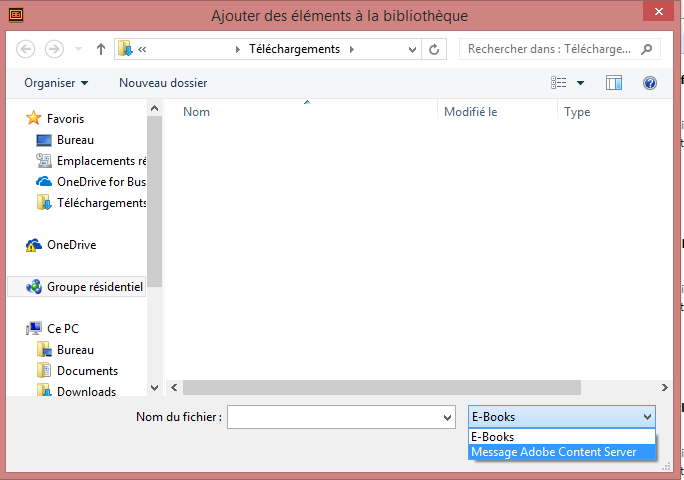Change the view using the view icon
The height and width of the screenshot is (480, 684).
[558, 82]
